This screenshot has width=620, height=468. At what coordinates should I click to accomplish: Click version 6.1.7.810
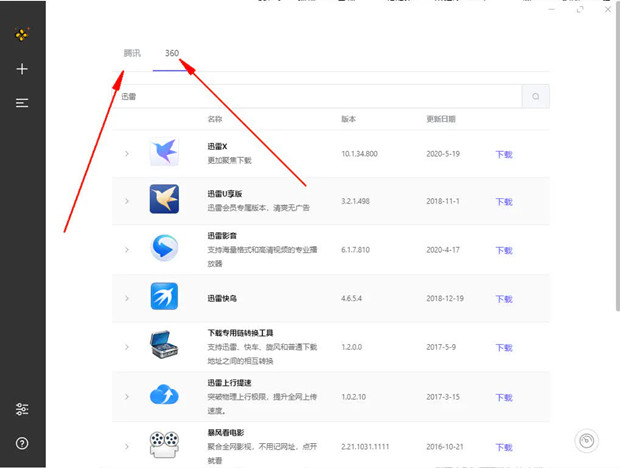[x=355, y=249]
